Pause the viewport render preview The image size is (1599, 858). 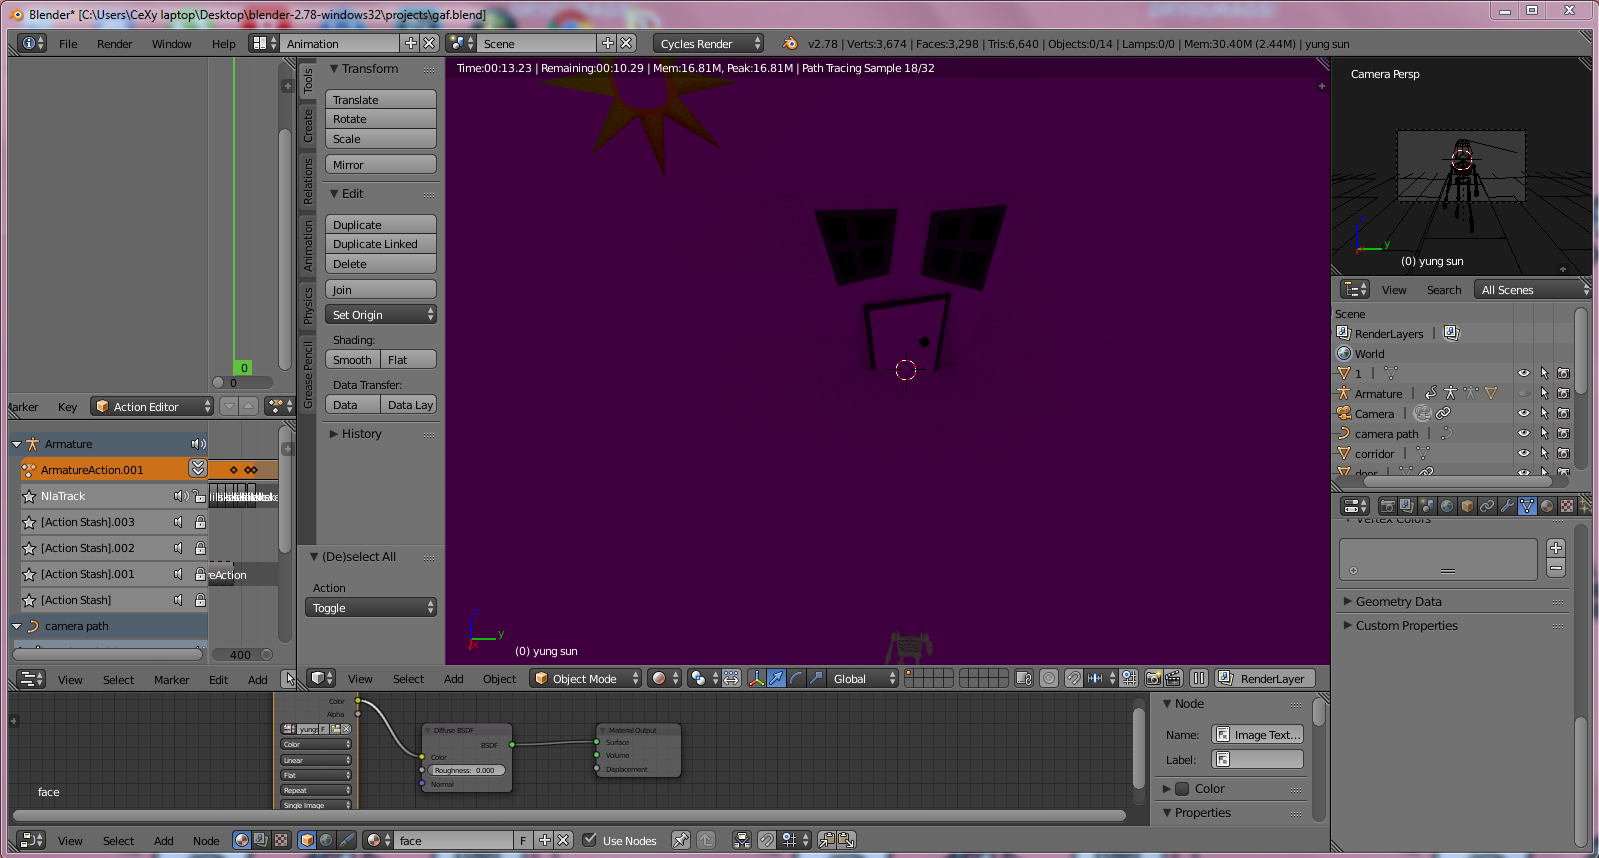[x=1199, y=678]
